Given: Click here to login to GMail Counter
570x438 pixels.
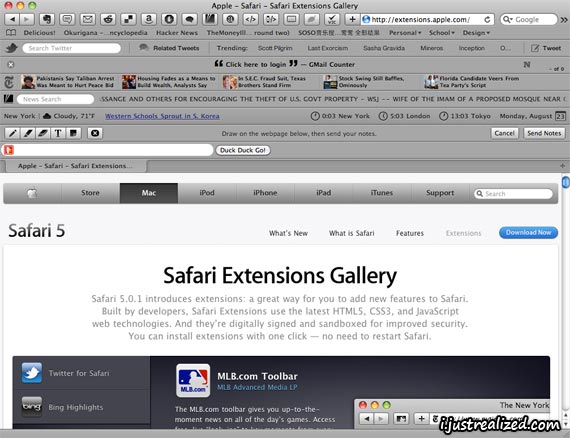Looking at the screenshot, I should point(256,64).
